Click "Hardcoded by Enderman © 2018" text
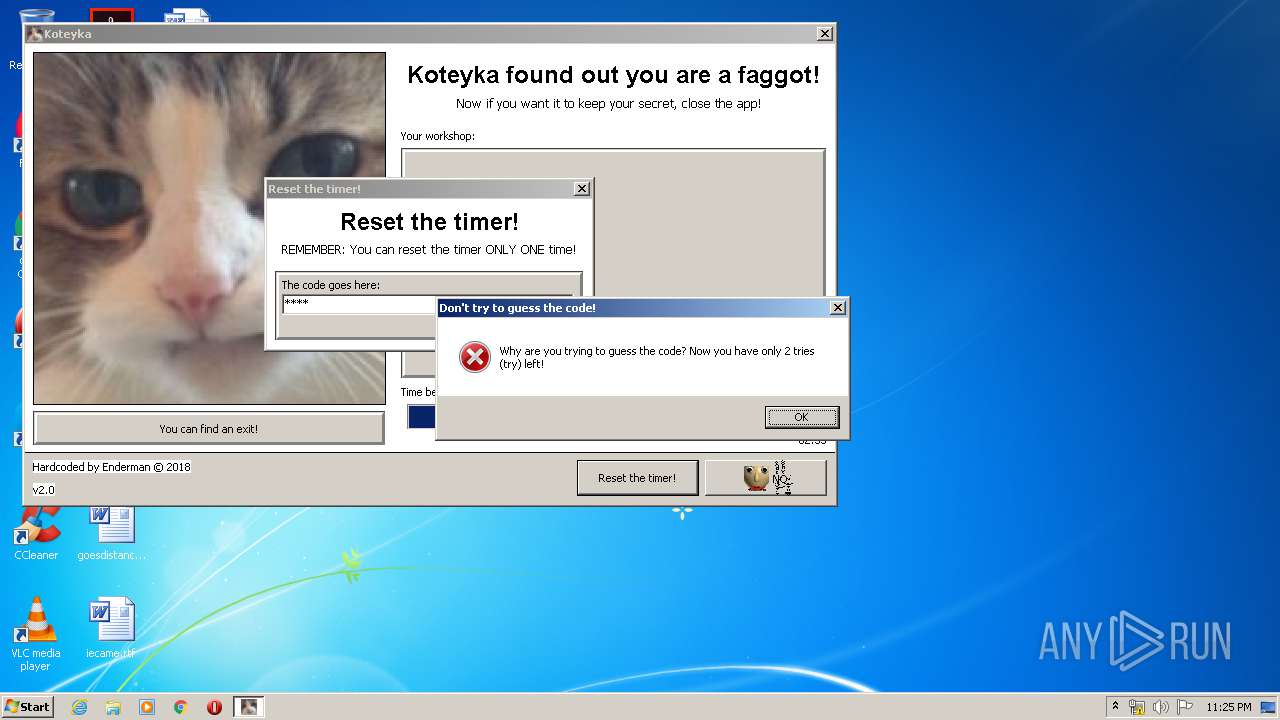 111,467
